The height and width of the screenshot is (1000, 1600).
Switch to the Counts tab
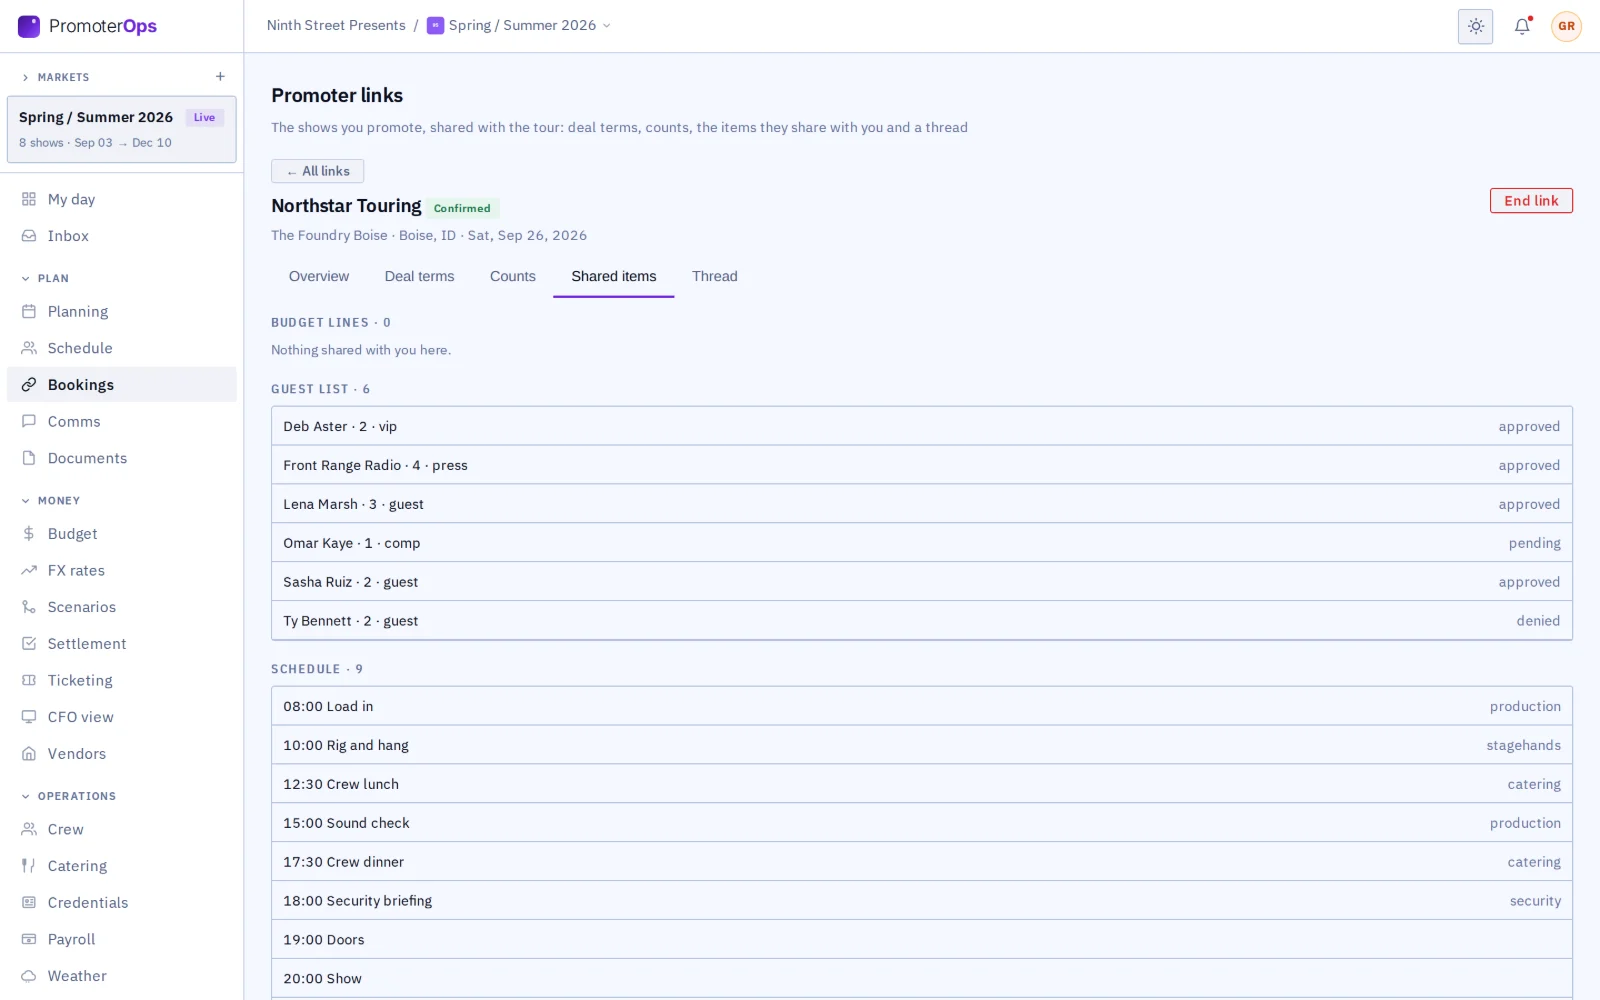coord(512,276)
